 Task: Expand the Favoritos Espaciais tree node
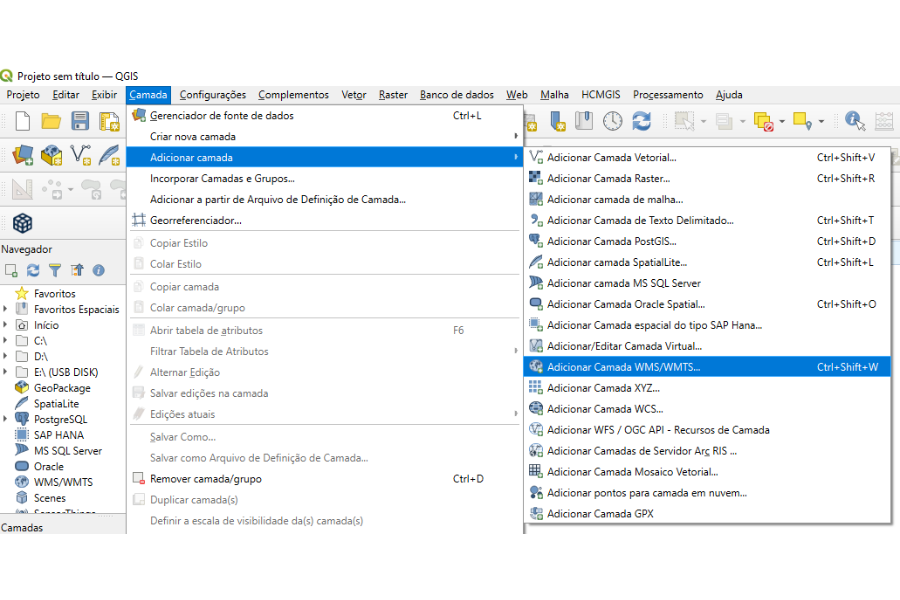[x=5, y=310]
